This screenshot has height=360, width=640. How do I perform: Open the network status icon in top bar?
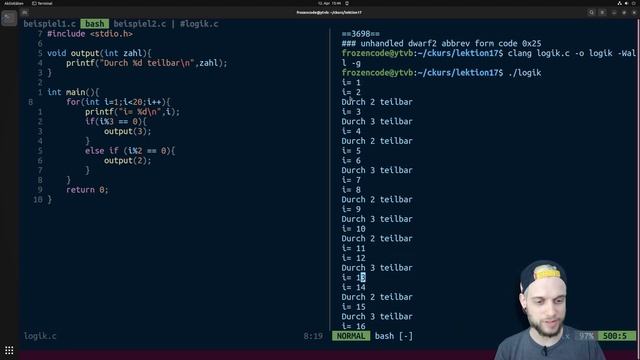point(619,3)
